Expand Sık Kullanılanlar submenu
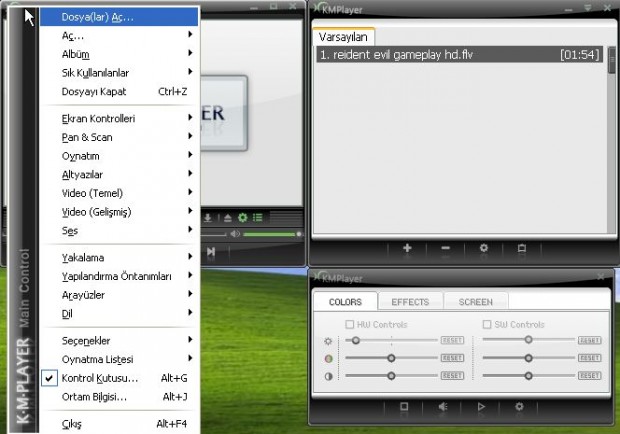Screen dimensions: 620x434 [120, 73]
